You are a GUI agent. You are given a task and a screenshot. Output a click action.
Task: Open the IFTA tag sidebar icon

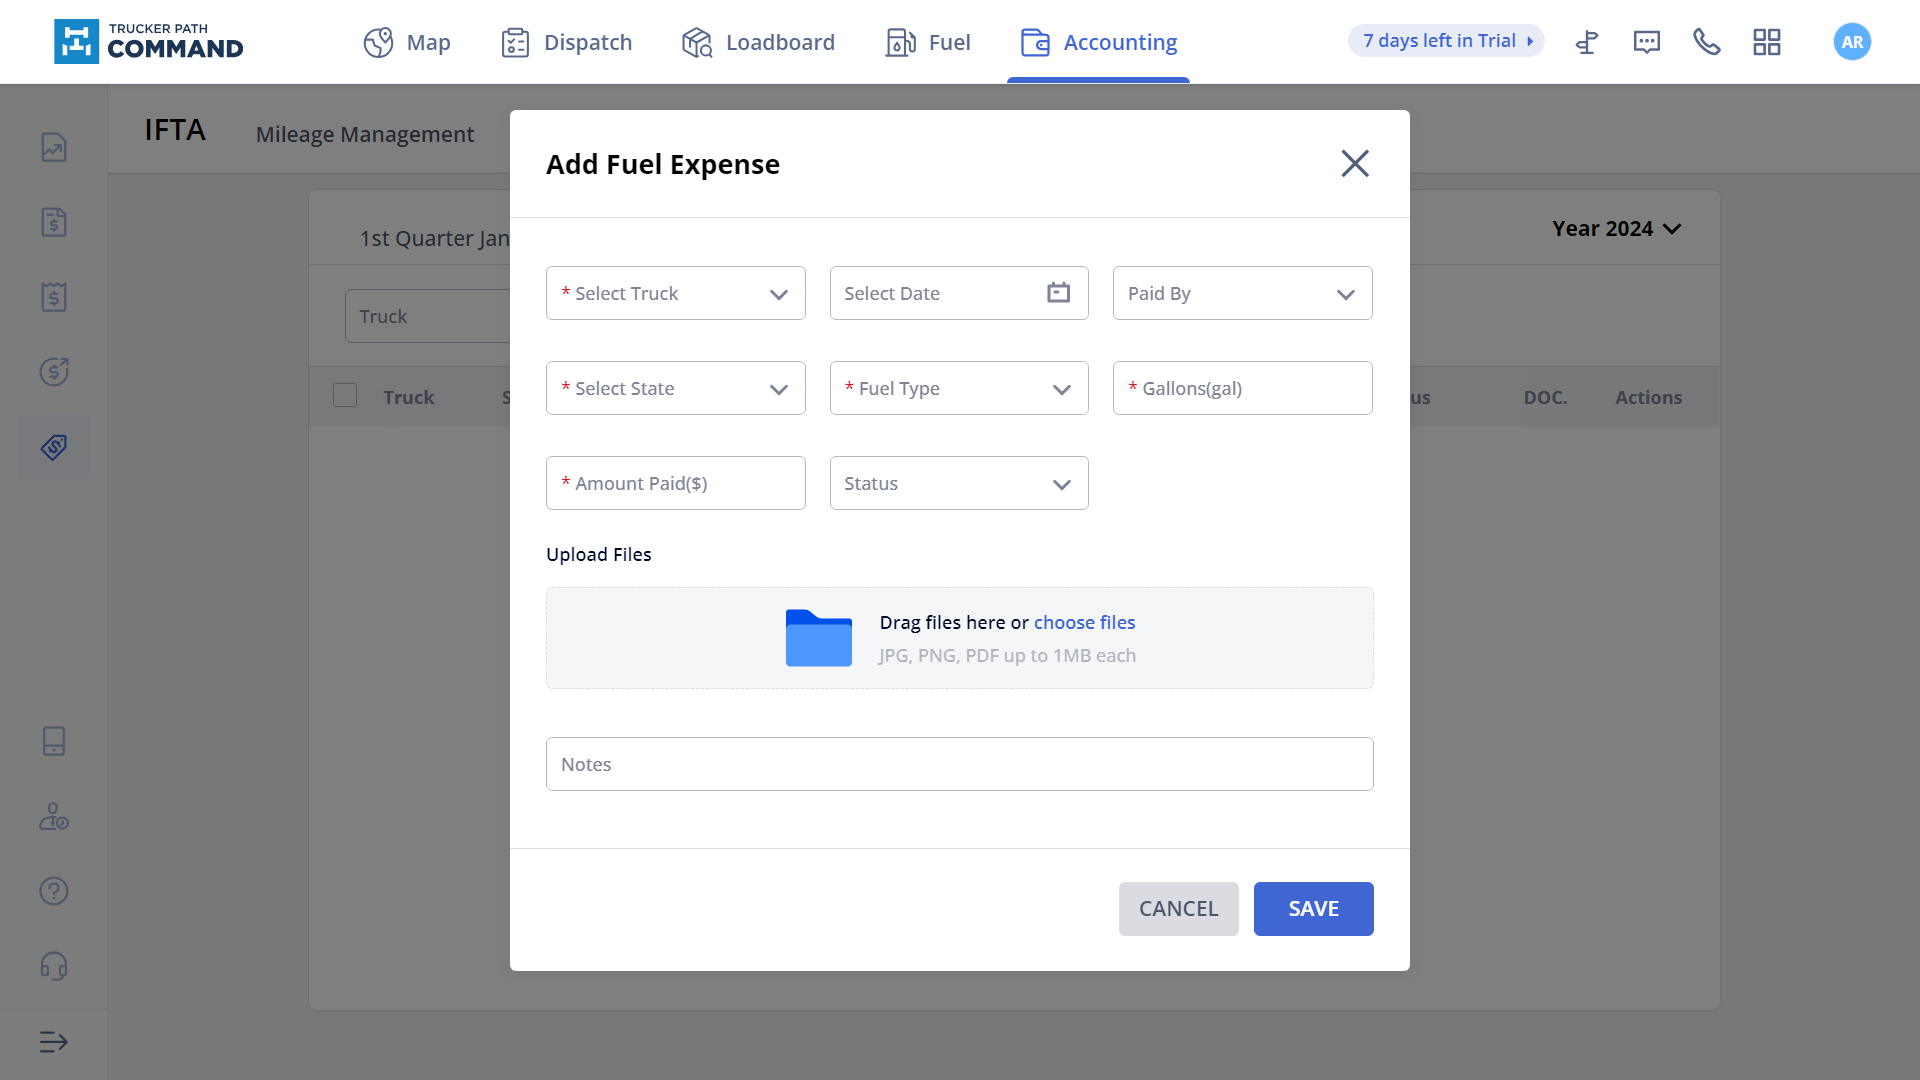click(x=54, y=447)
